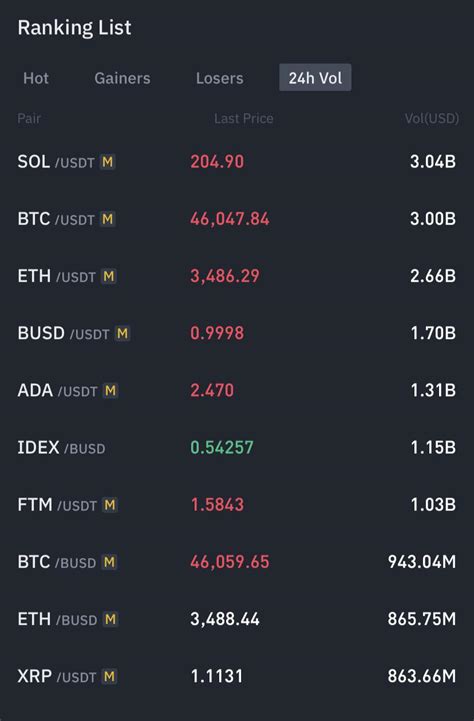Open ADA/USDT trading pair

click(237, 390)
